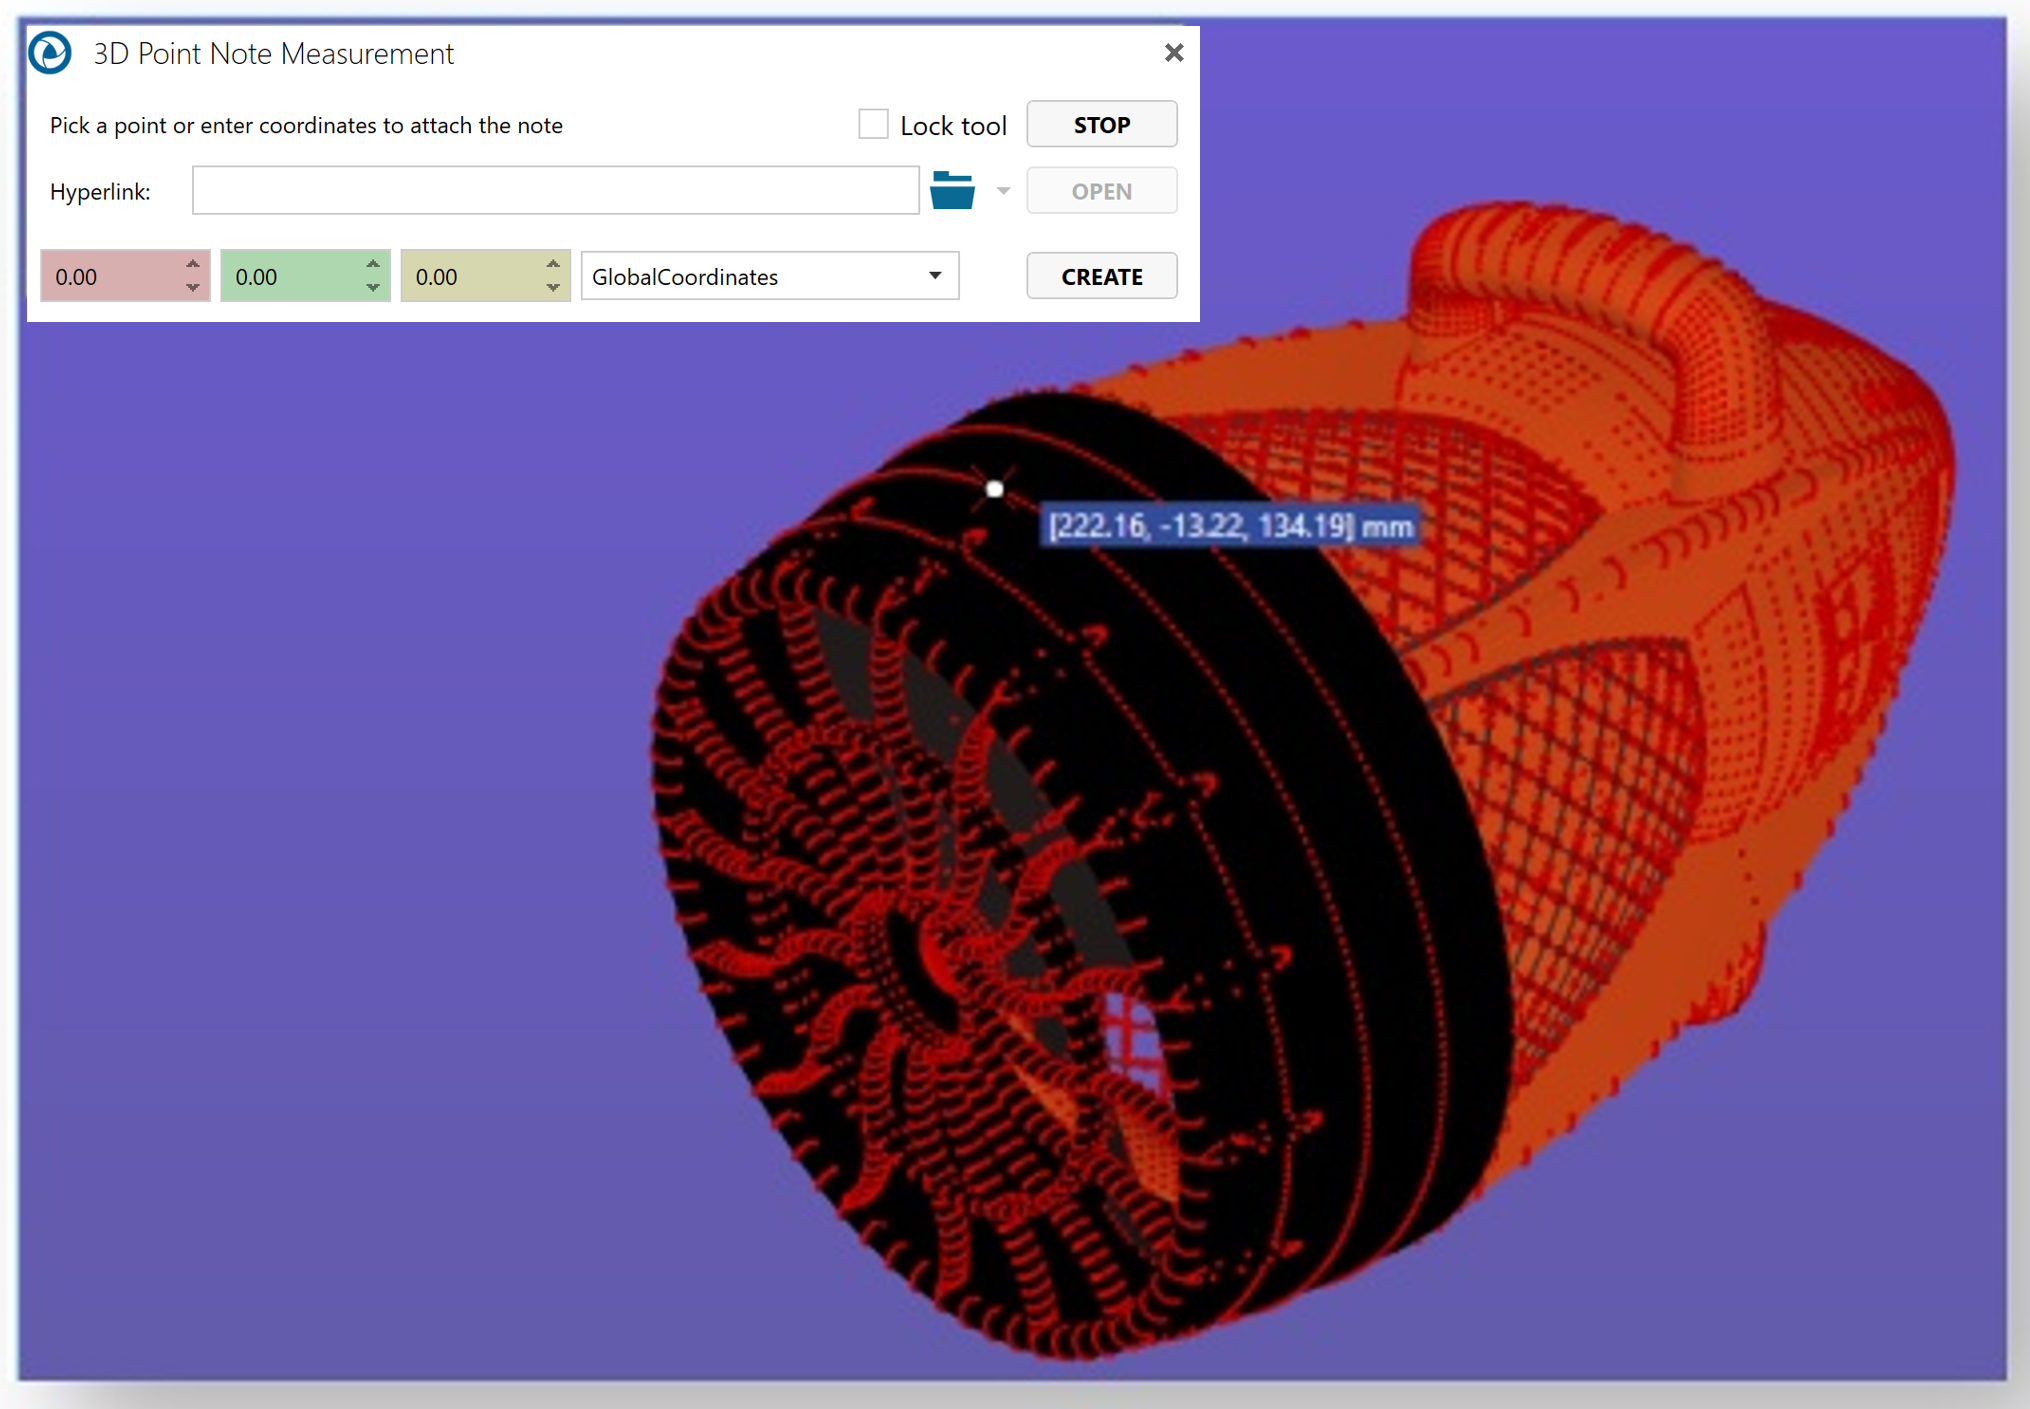The height and width of the screenshot is (1409, 2030).
Task: Expand the arrow next to folder icon
Action: [1003, 191]
